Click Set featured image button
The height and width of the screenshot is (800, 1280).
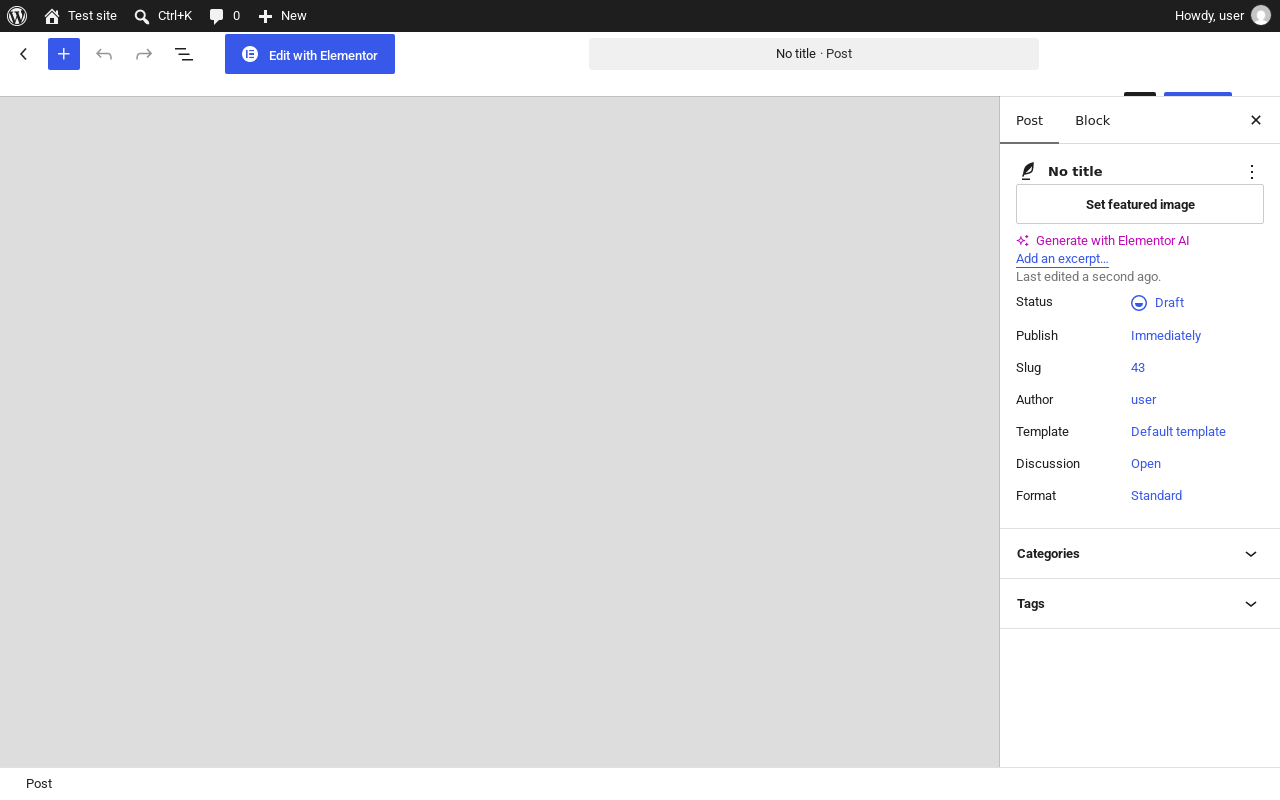(1140, 204)
